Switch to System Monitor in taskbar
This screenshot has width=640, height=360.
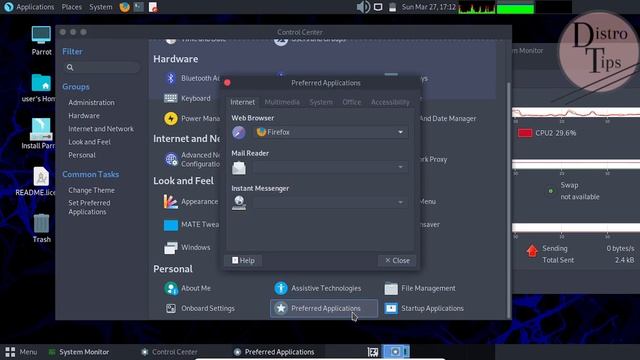[x=79, y=352]
